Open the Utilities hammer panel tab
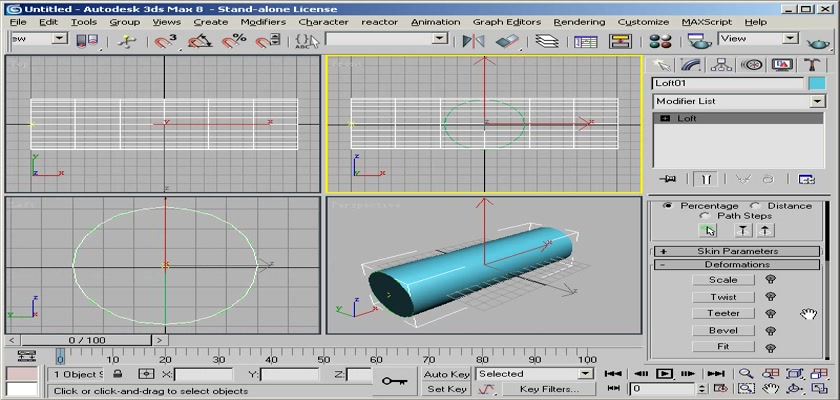The image size is (840, 400). 812,65
